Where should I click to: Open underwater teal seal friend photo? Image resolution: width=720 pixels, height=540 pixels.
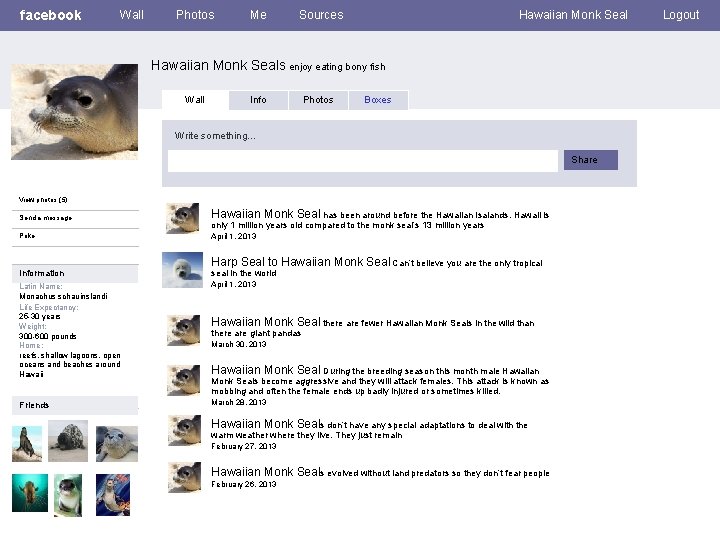(30, 493)
